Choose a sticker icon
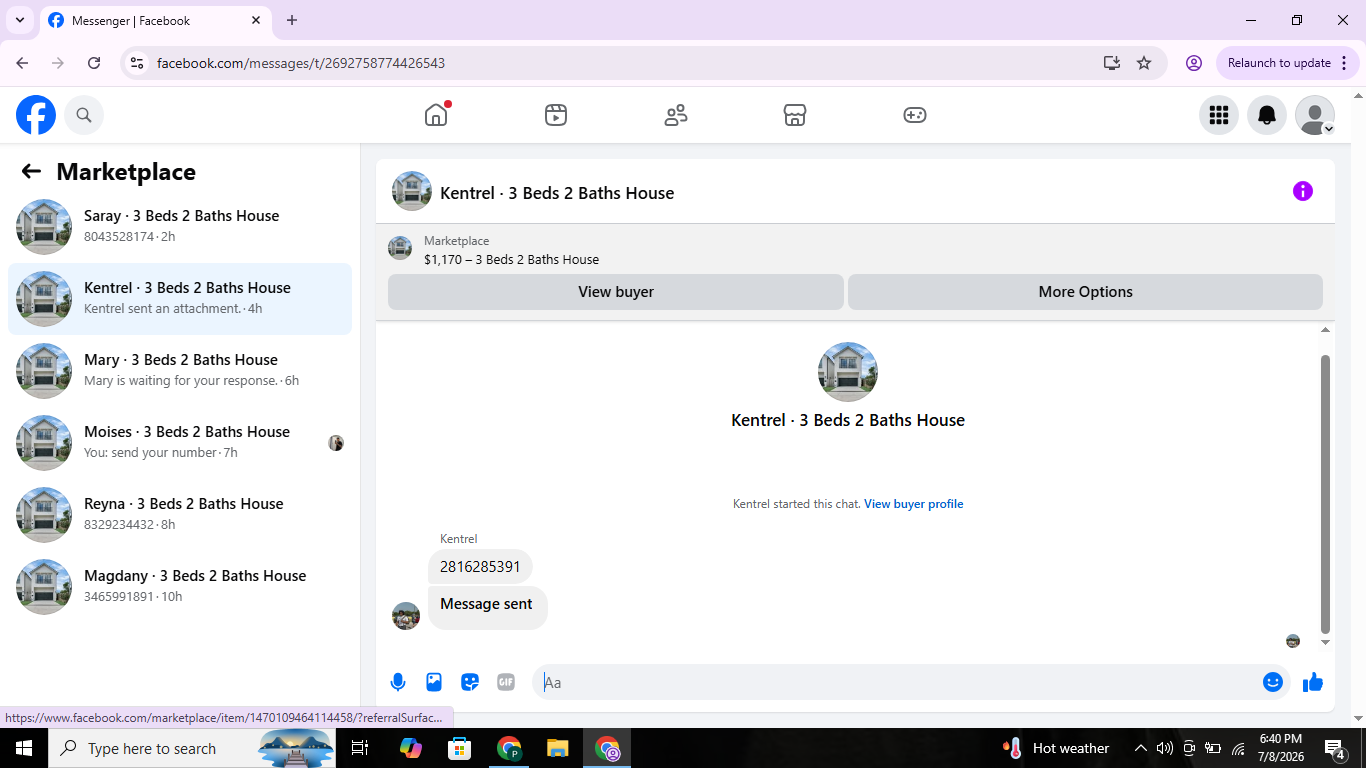The height and width of the screenshot is (768, 1366). click(470, 682)
